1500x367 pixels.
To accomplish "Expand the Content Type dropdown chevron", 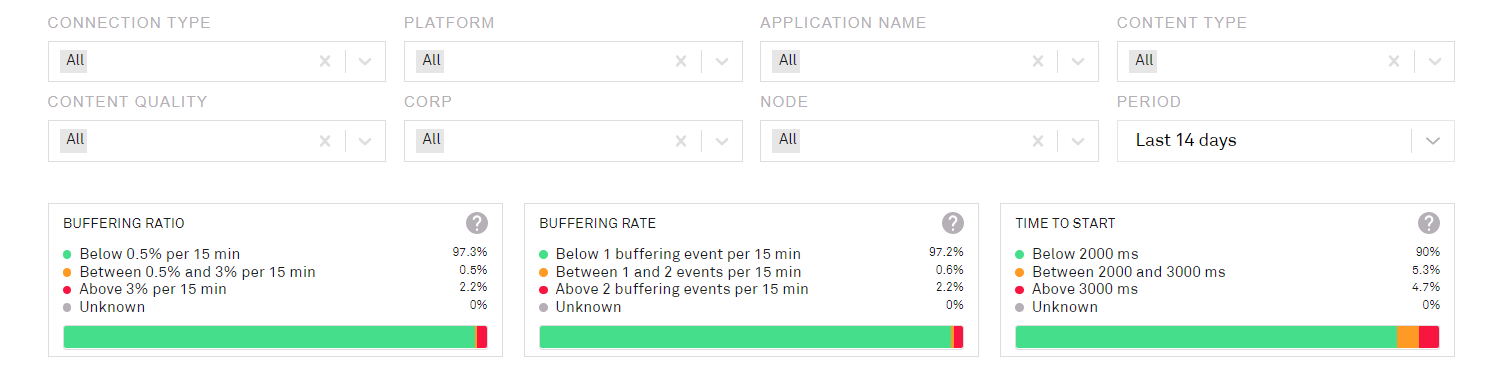I will coord(1434,61).
